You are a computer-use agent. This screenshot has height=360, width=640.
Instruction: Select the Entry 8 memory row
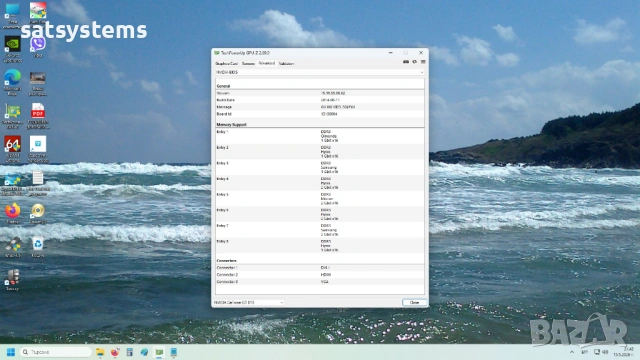point(320,246)
